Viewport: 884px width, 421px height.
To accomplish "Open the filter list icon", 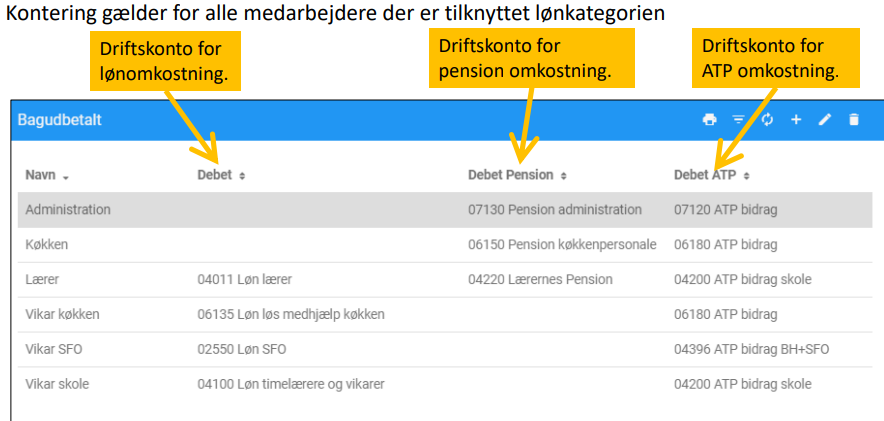I will 739,119.
